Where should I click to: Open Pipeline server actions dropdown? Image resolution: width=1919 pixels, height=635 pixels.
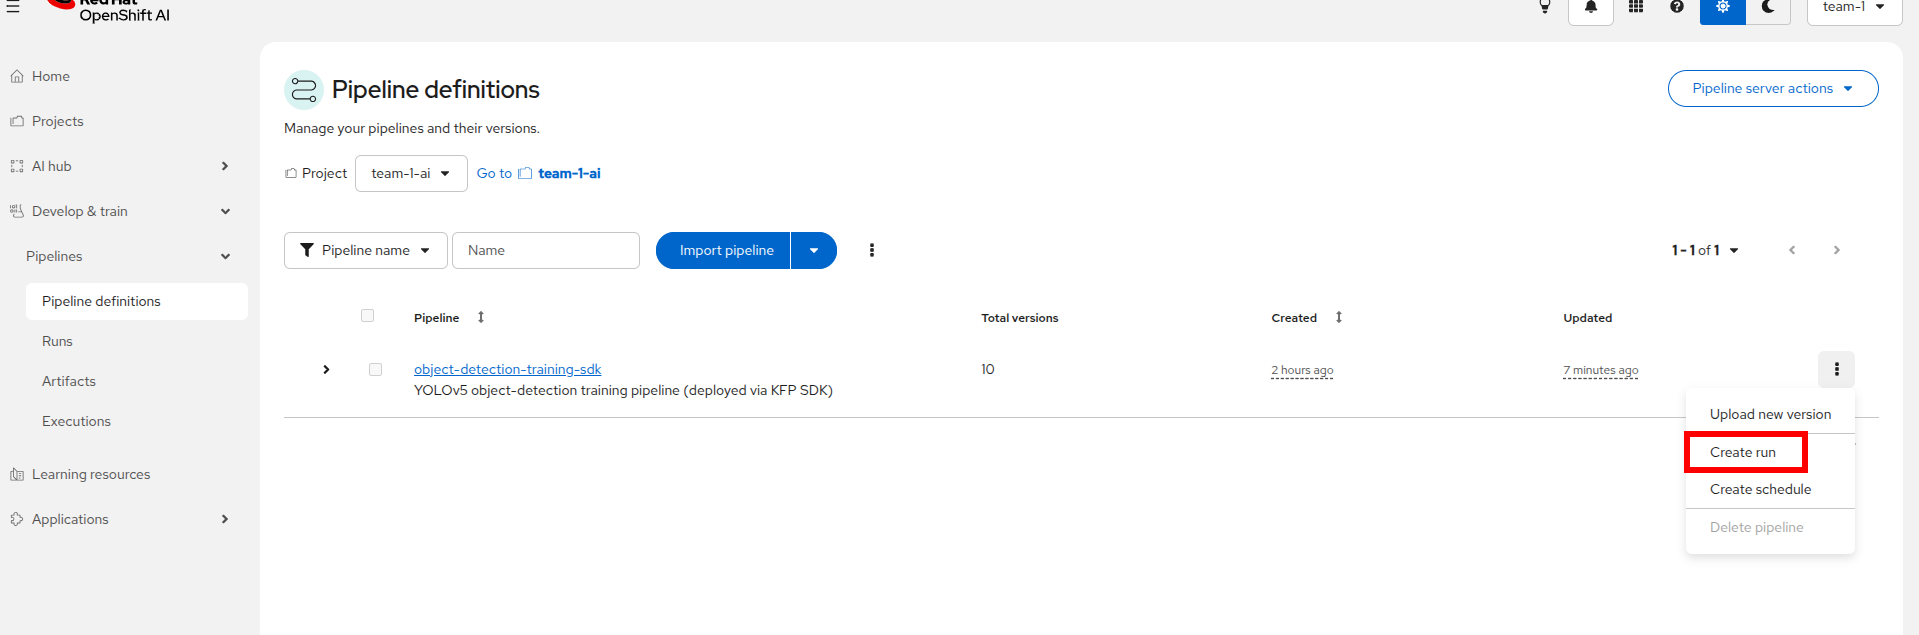[x=1772, y=88]
